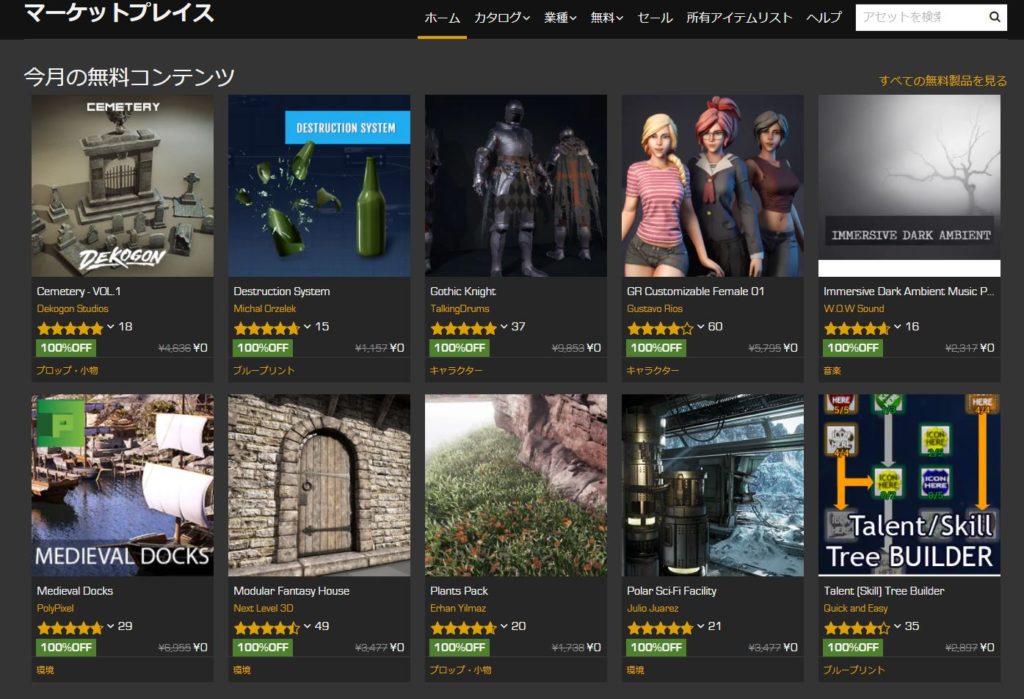Open the Plants Pack thumbnail image
The image size is (1024, 699).
[x=516, y=485]
